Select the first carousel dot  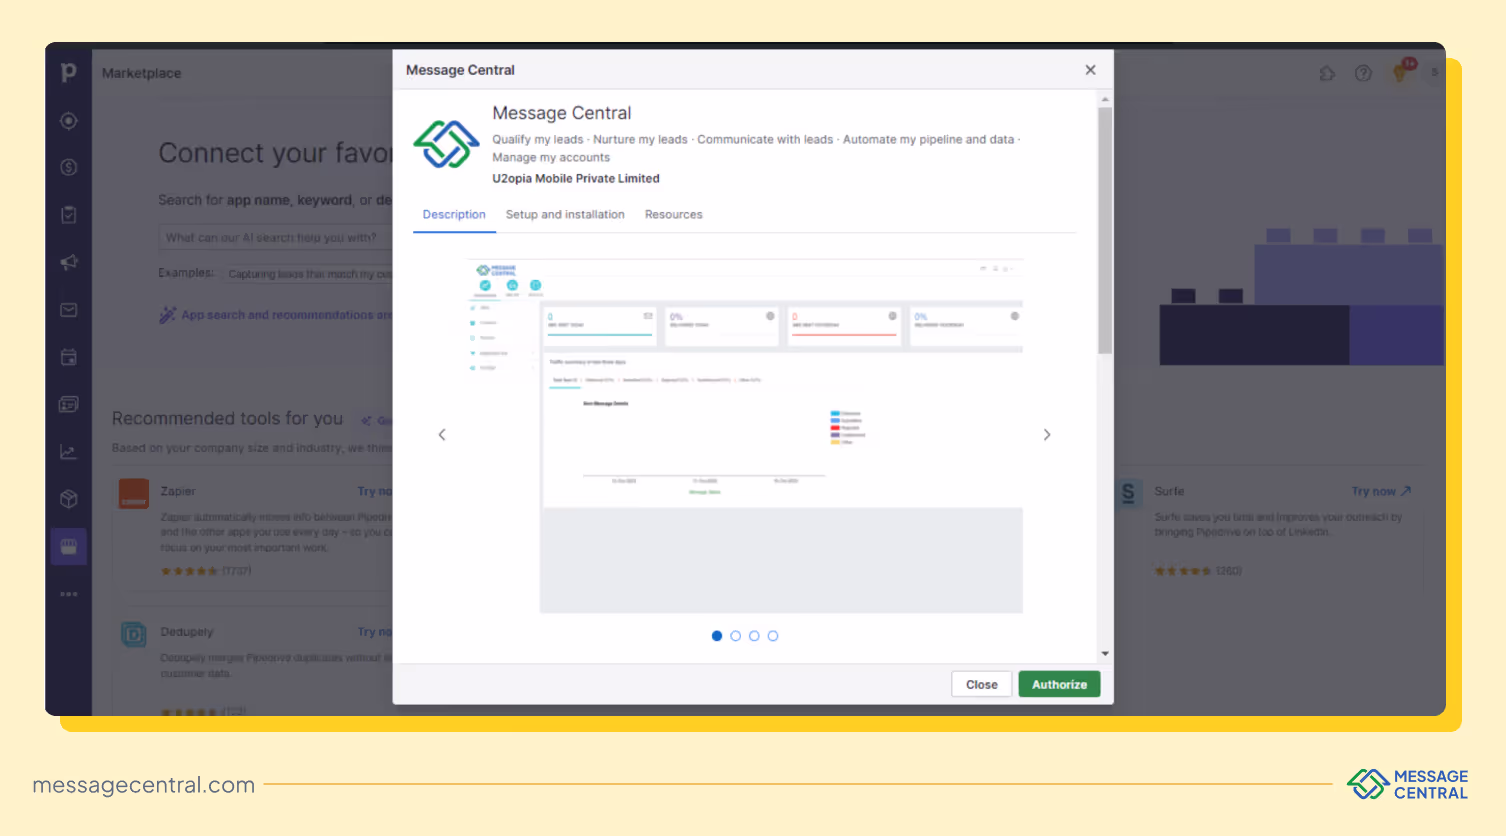[717, 636]
